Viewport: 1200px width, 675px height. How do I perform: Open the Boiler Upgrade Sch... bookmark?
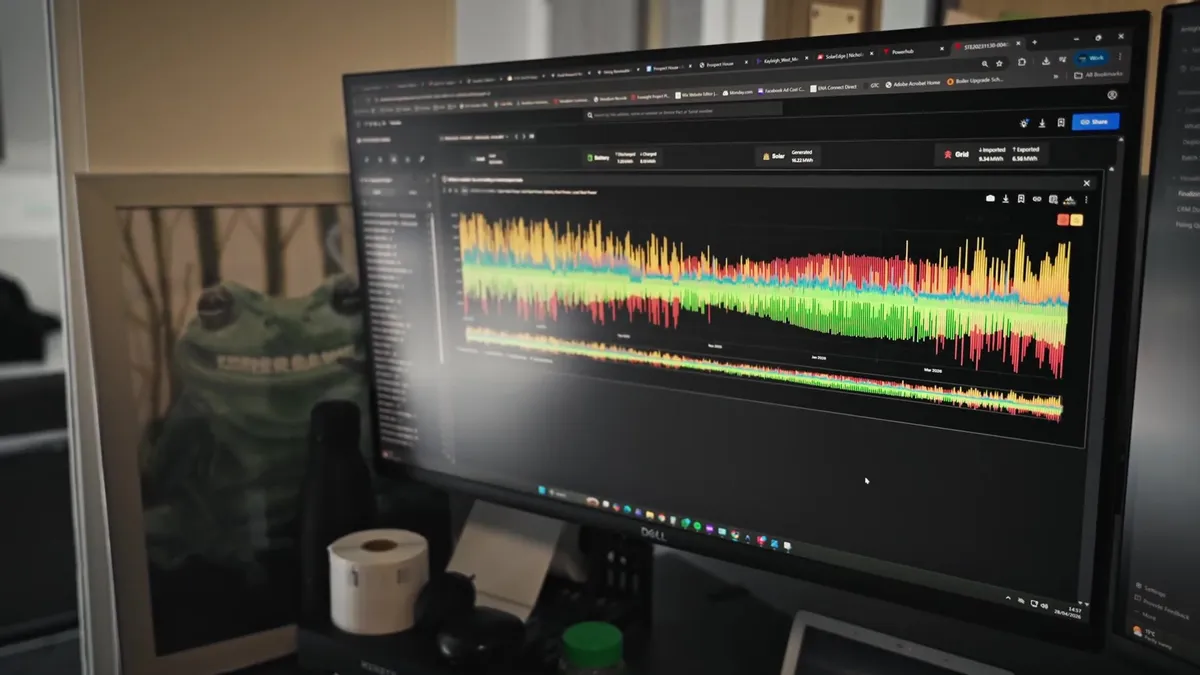(x=975, y=80)
